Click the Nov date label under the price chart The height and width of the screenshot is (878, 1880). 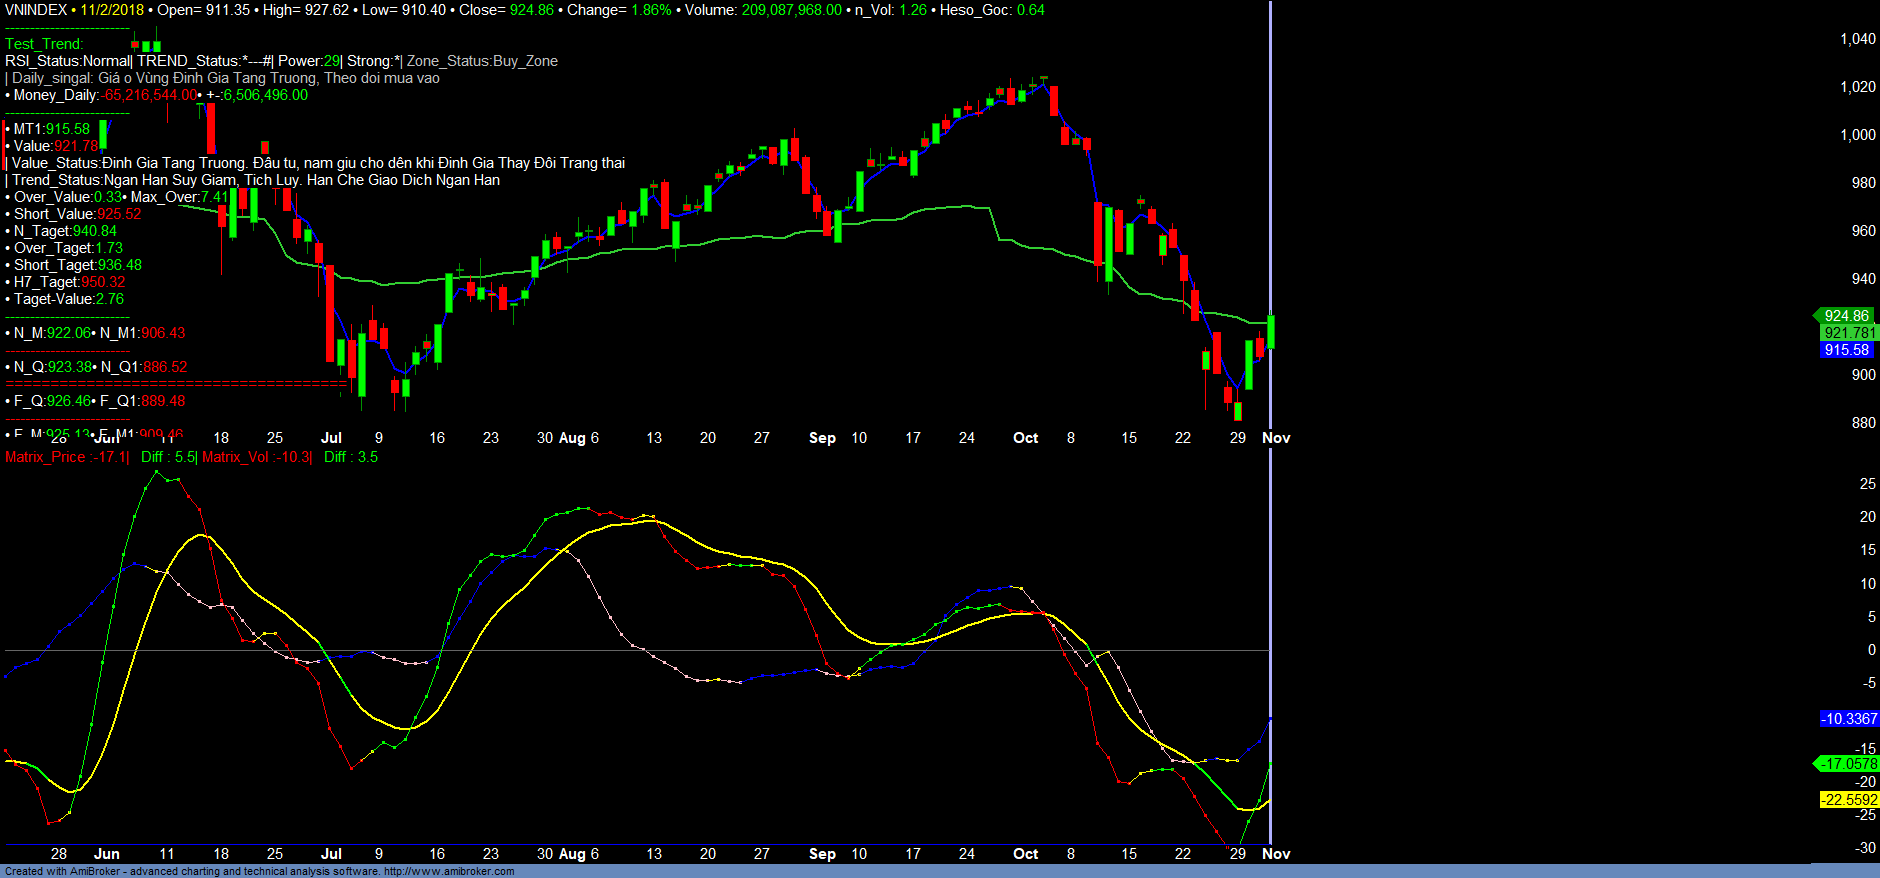(1276, 438)
